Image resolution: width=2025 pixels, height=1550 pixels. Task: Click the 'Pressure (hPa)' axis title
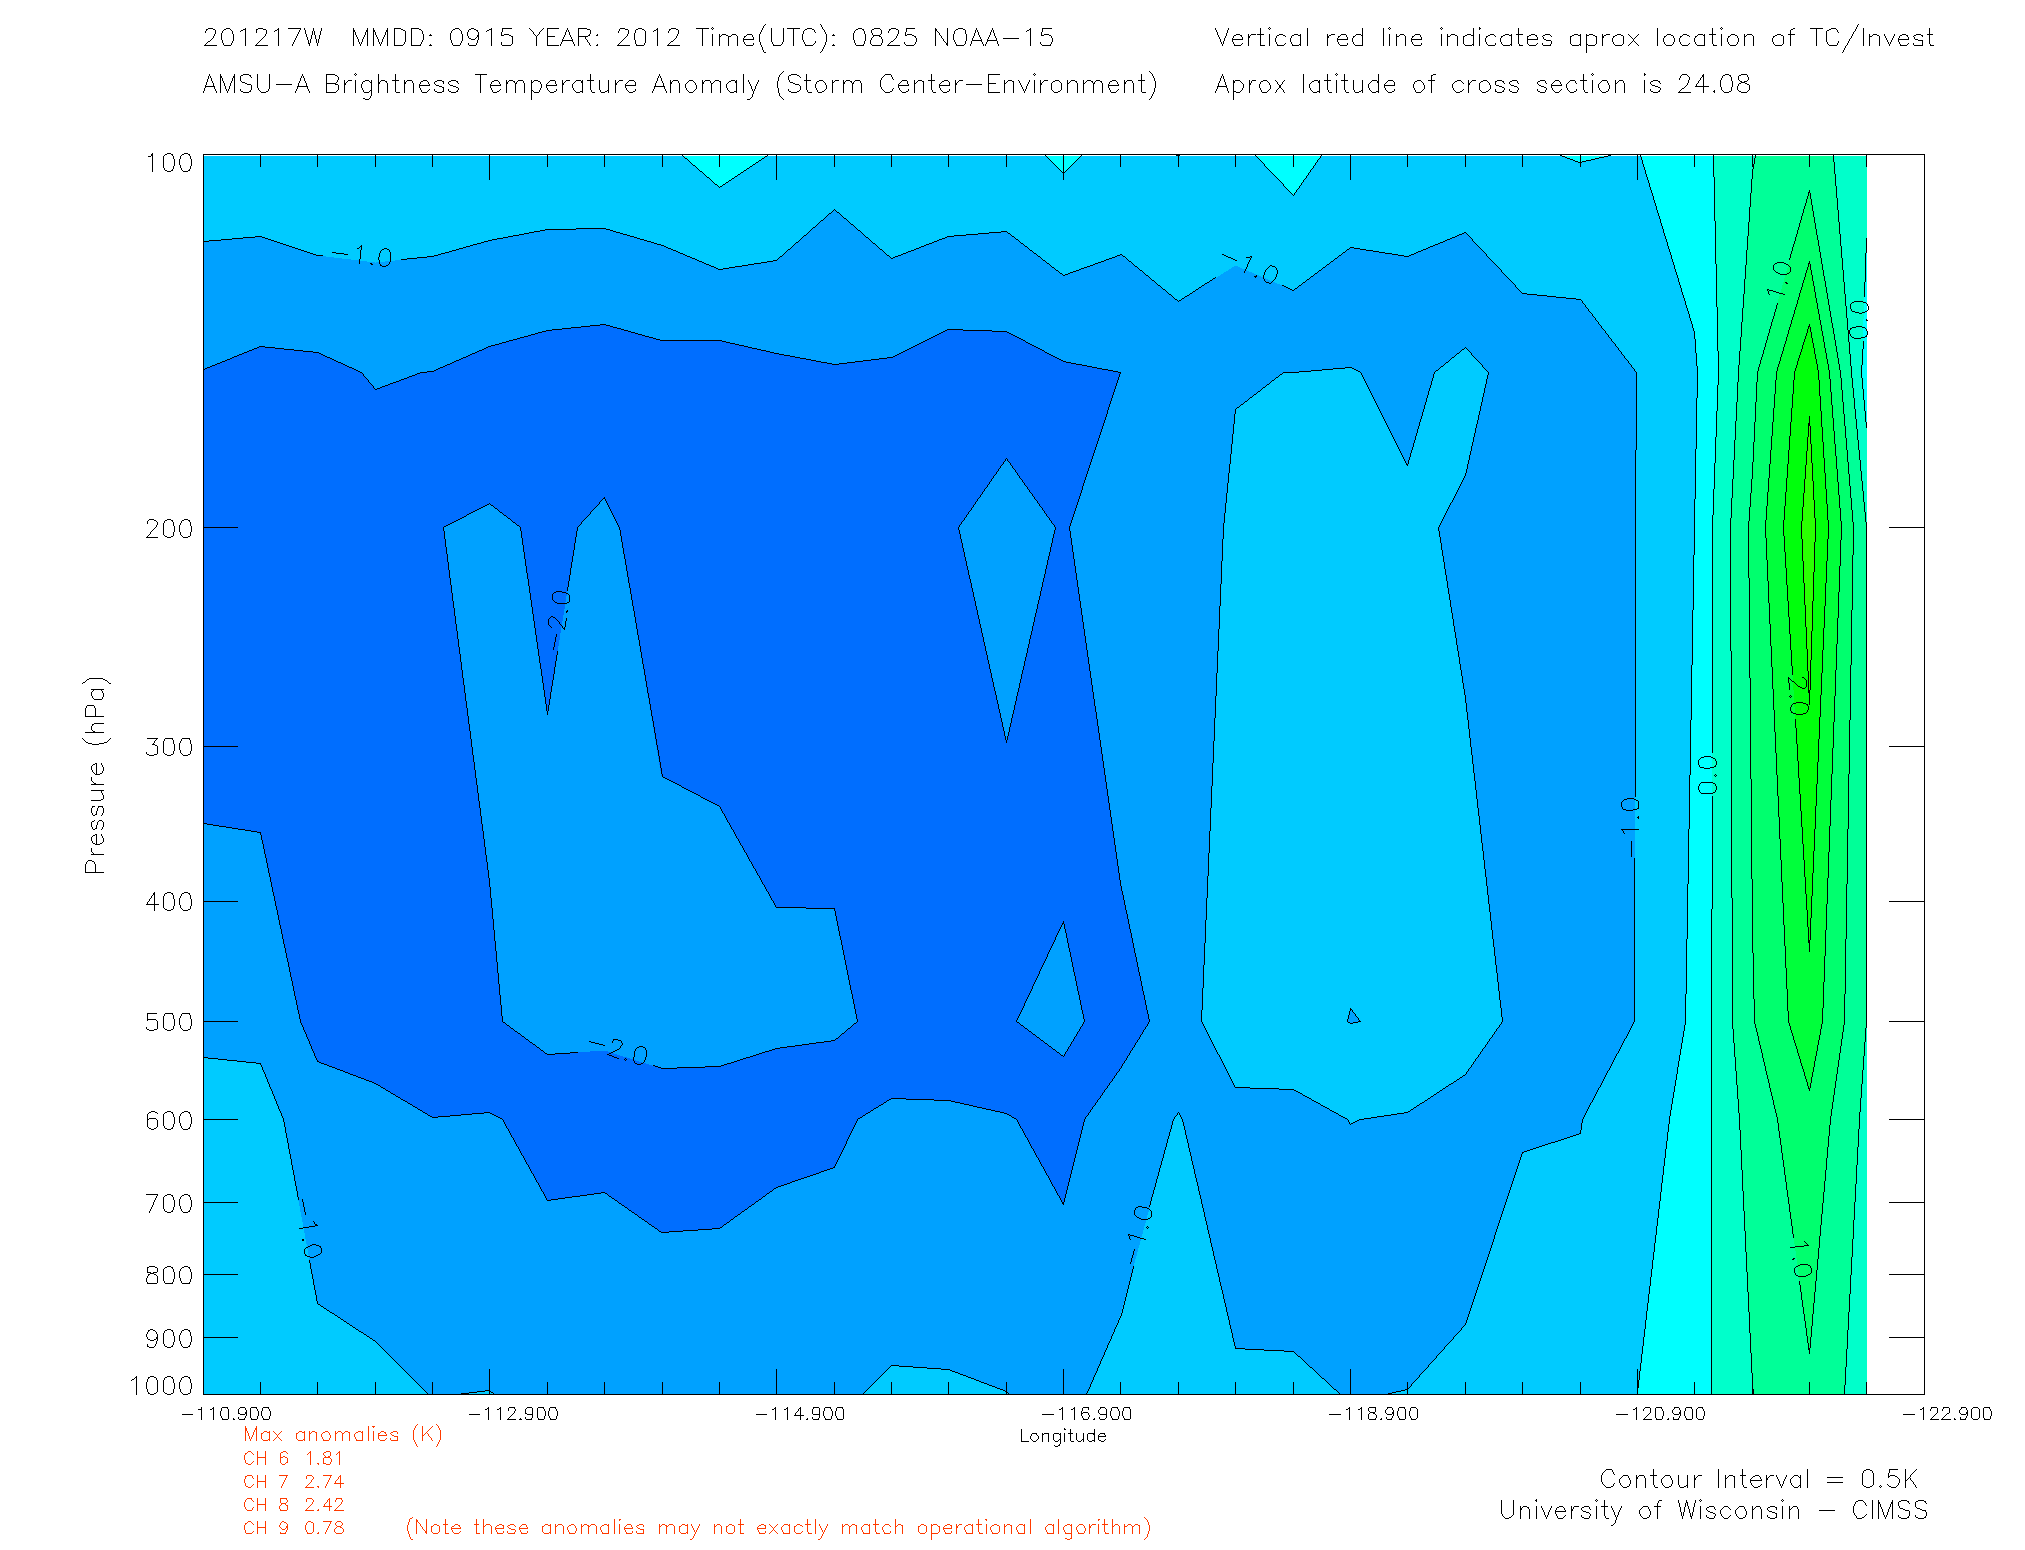pos(95,775)
